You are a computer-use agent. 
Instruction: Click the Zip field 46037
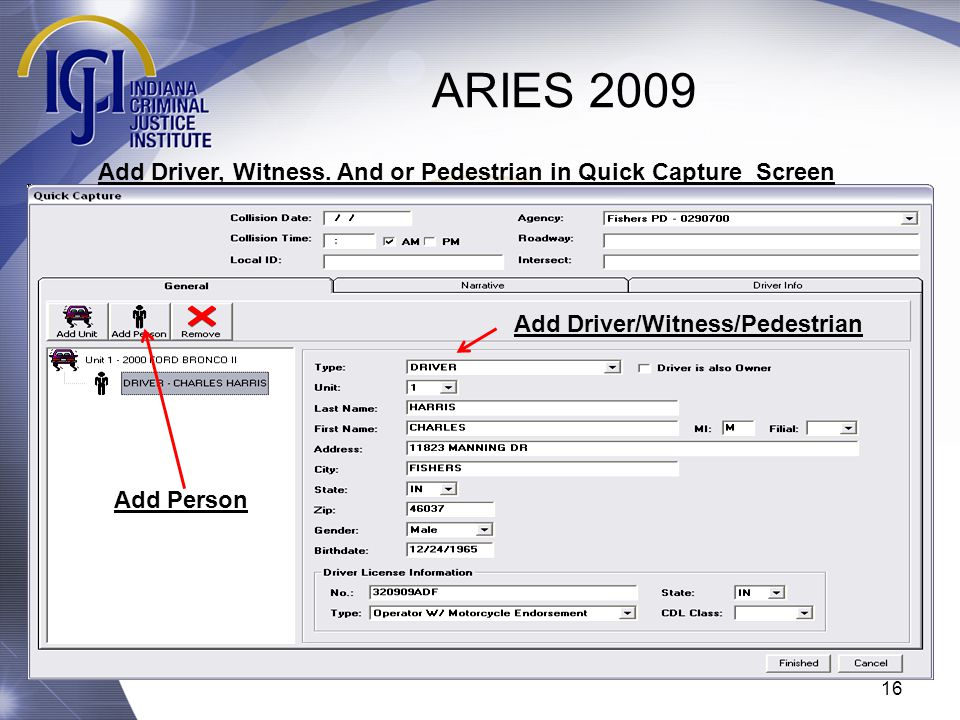(450, 509)
